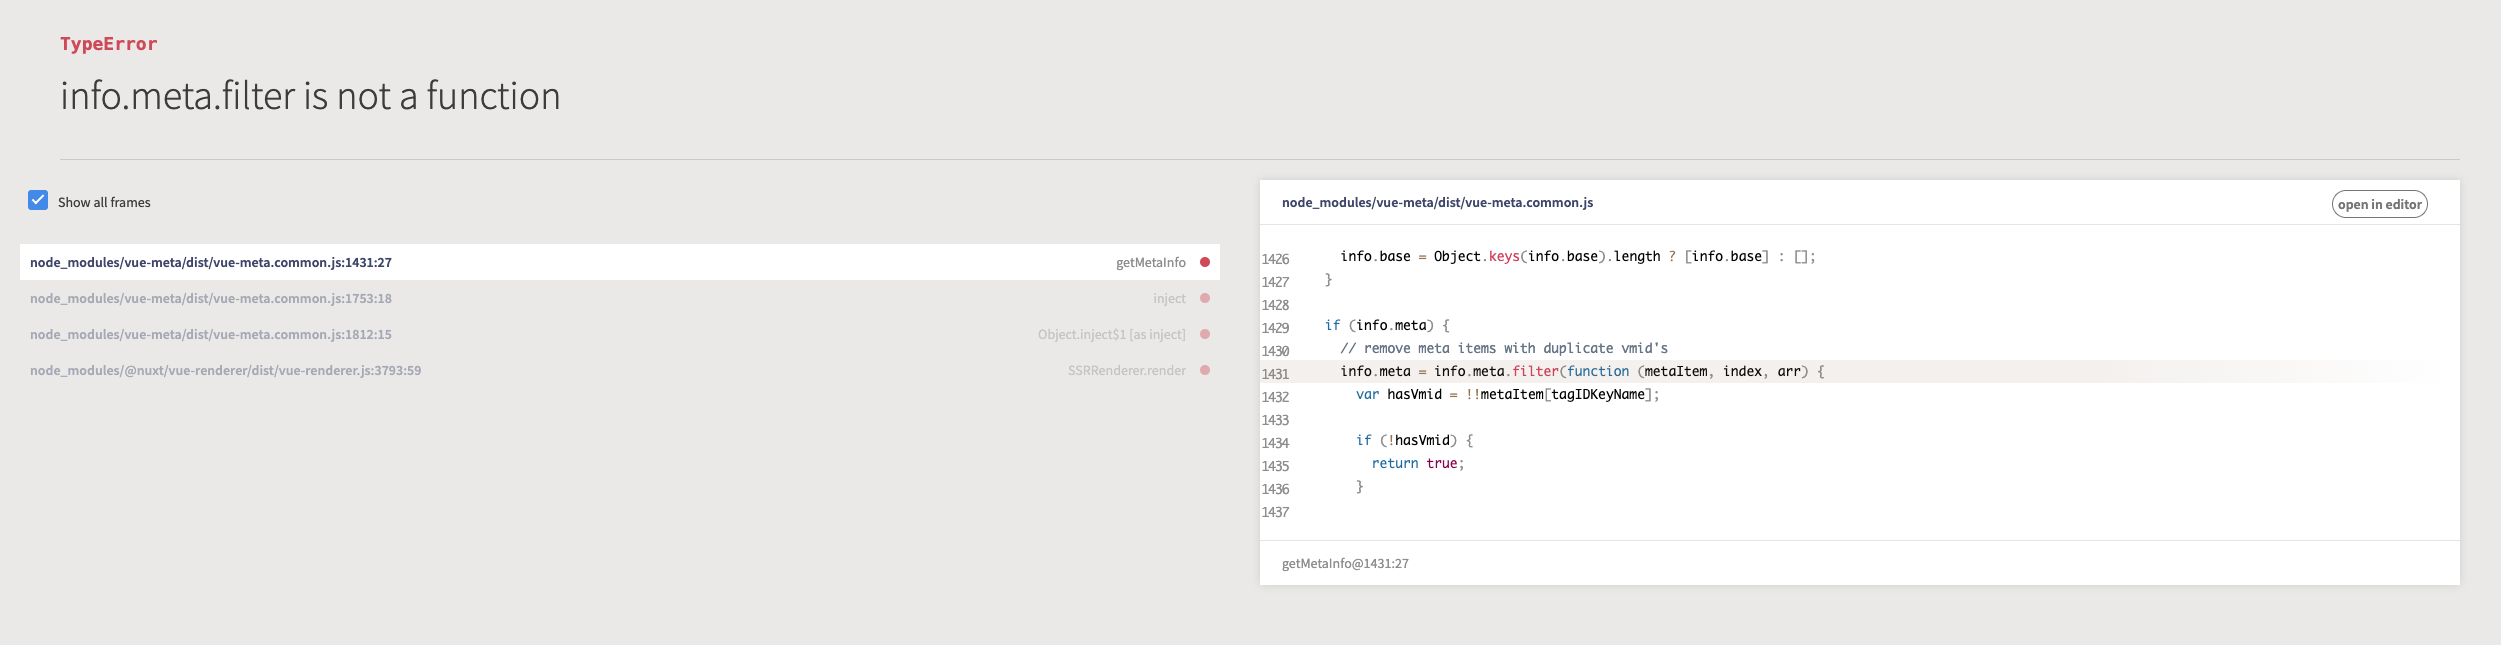Click the red dot beside getMetaInfo
Image resolution: width=2501 pixels, height=645 pixels.
[x=1205, y=262]
